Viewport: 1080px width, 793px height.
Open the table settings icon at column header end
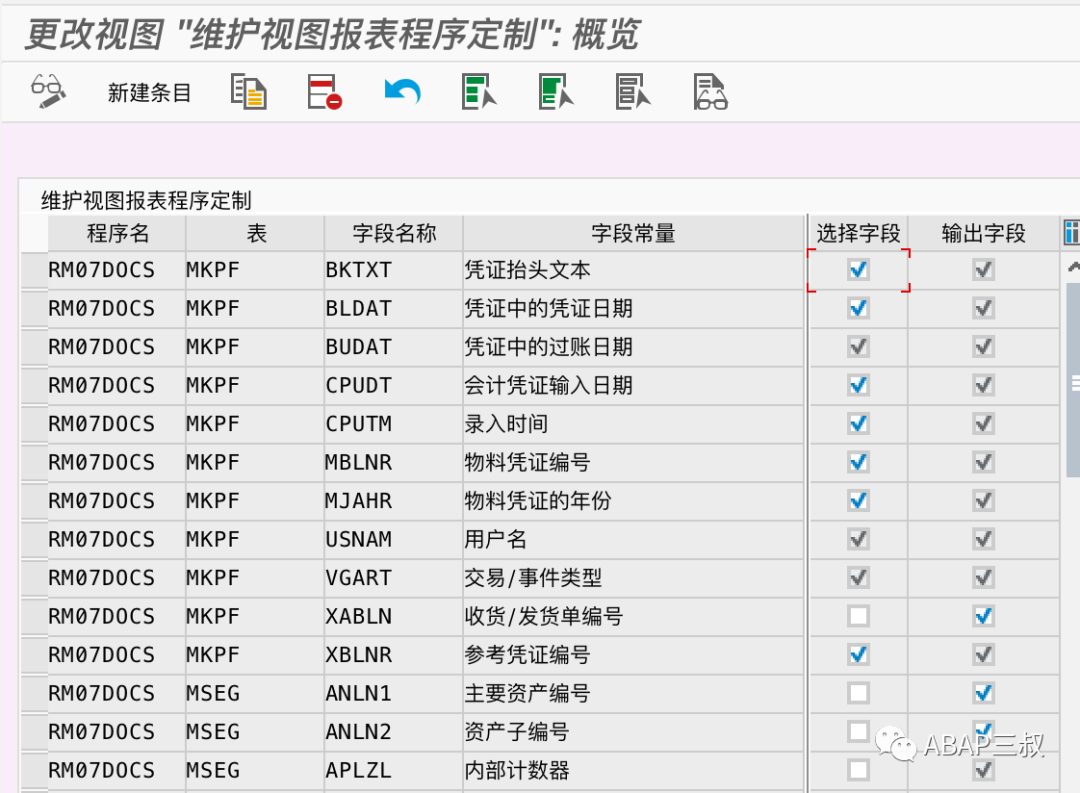coord(1071,233)
